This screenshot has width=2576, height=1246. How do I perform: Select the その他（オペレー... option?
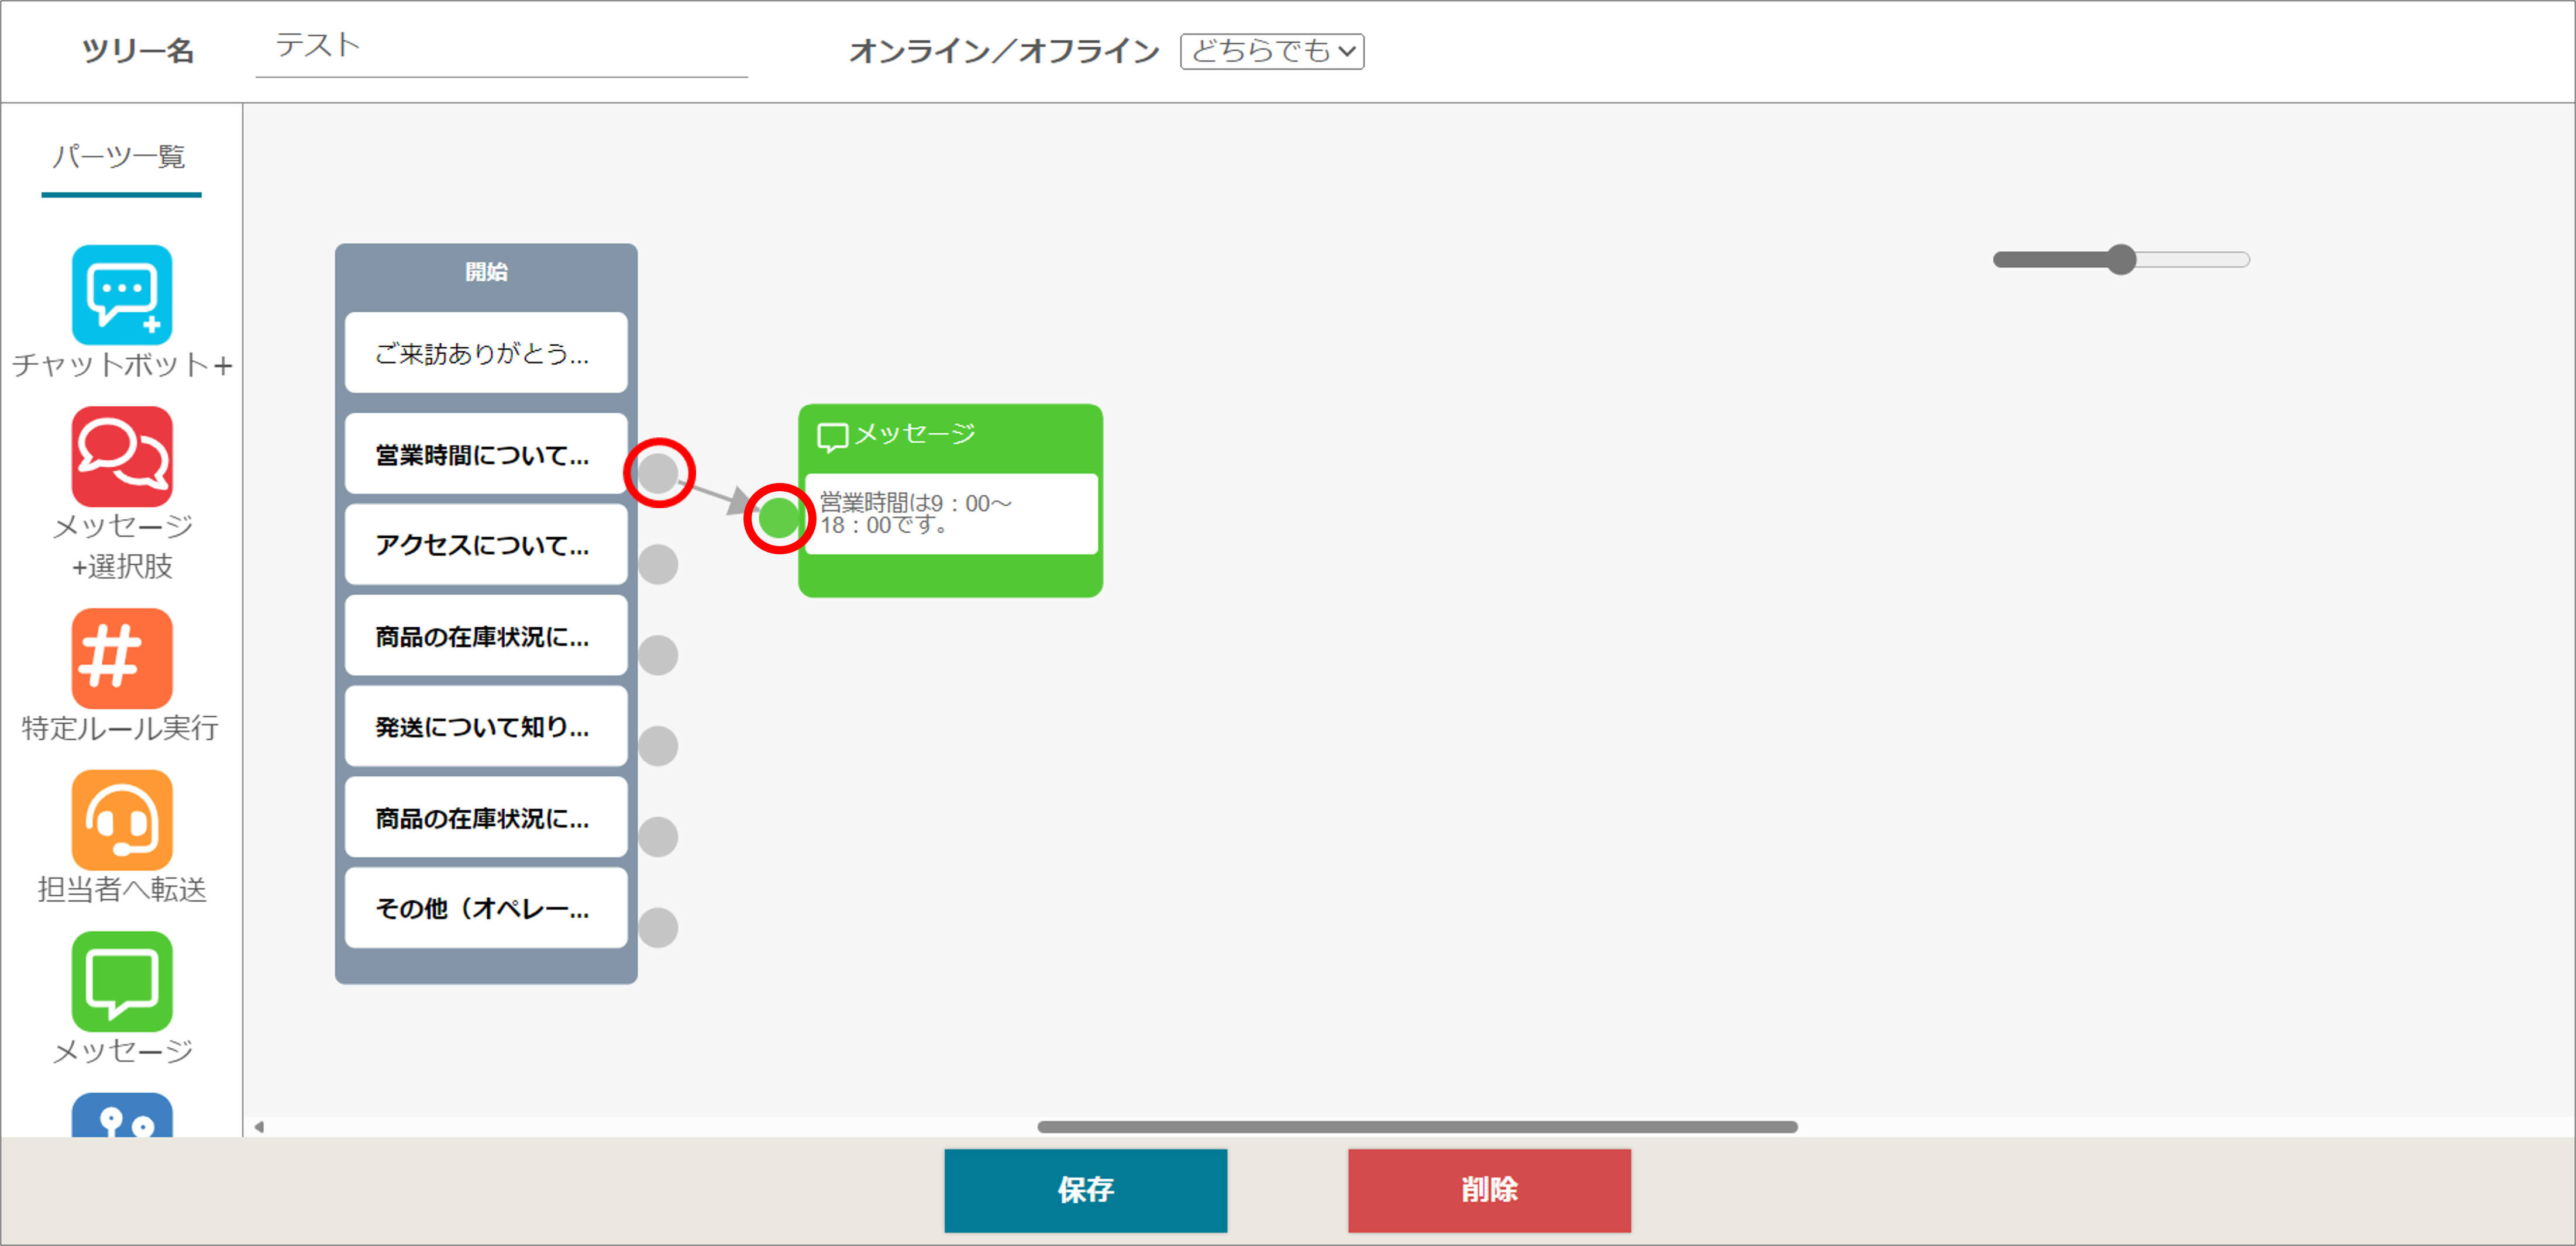point(486,908)
